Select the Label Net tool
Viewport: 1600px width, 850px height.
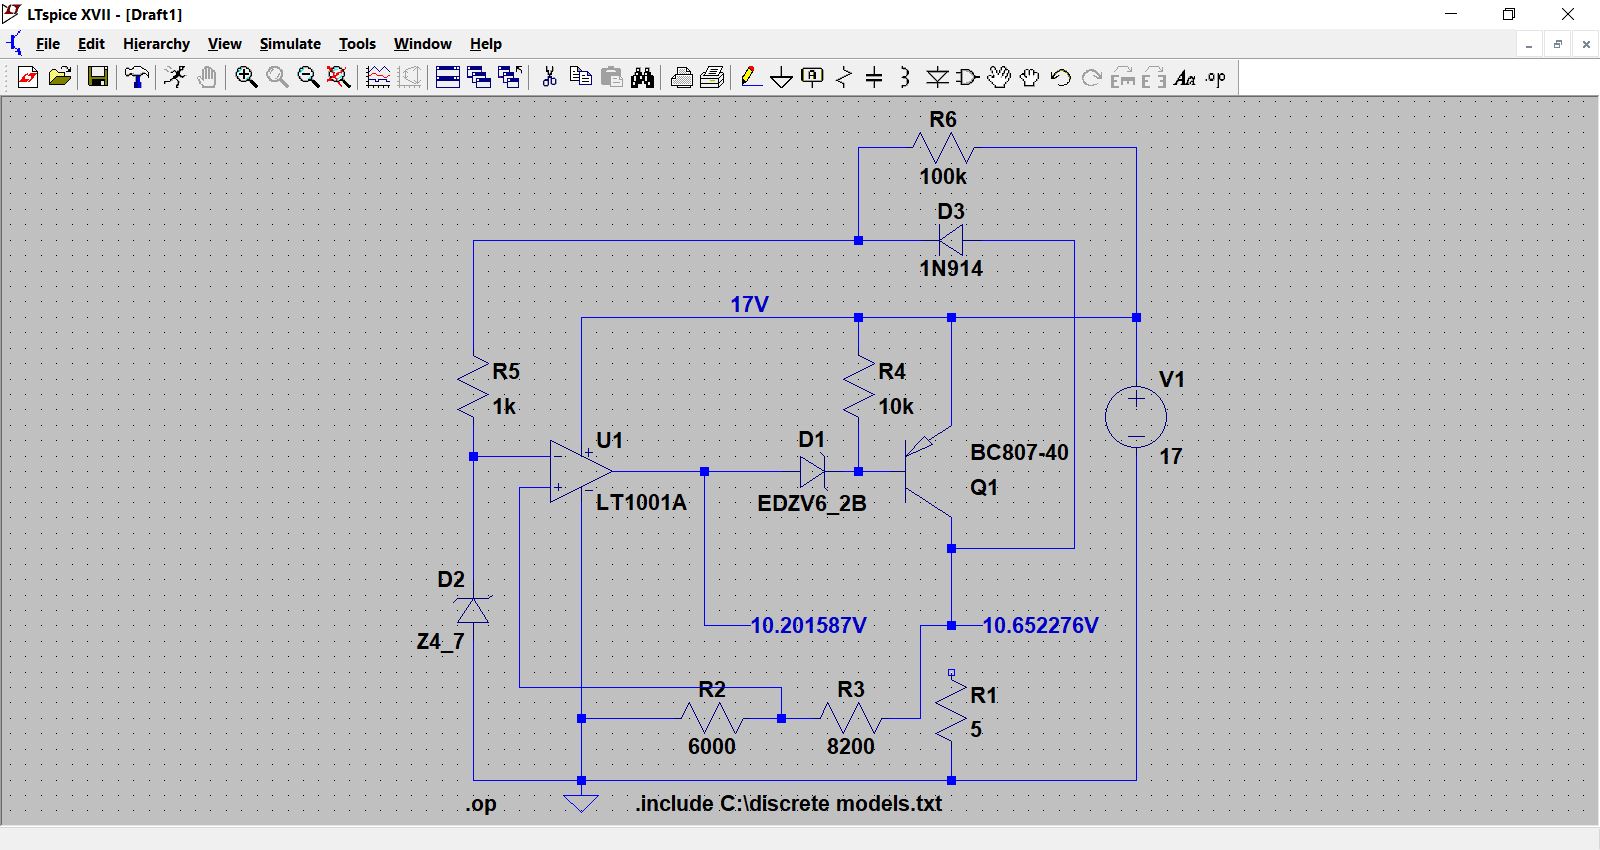click(813, 77)
